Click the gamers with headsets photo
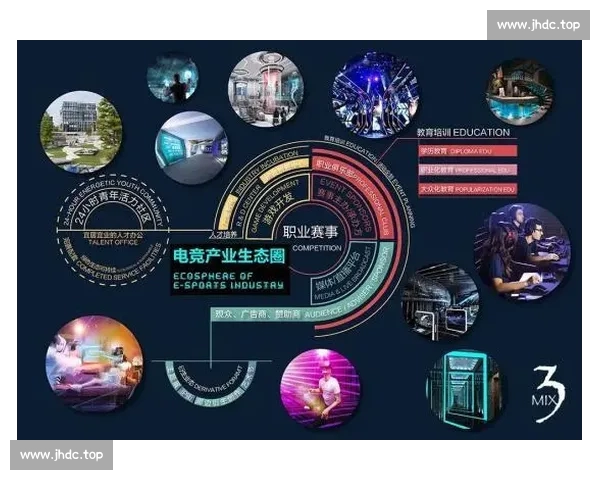Image resolution: width=600 pixels, height=480 pixels. point(523,251)
